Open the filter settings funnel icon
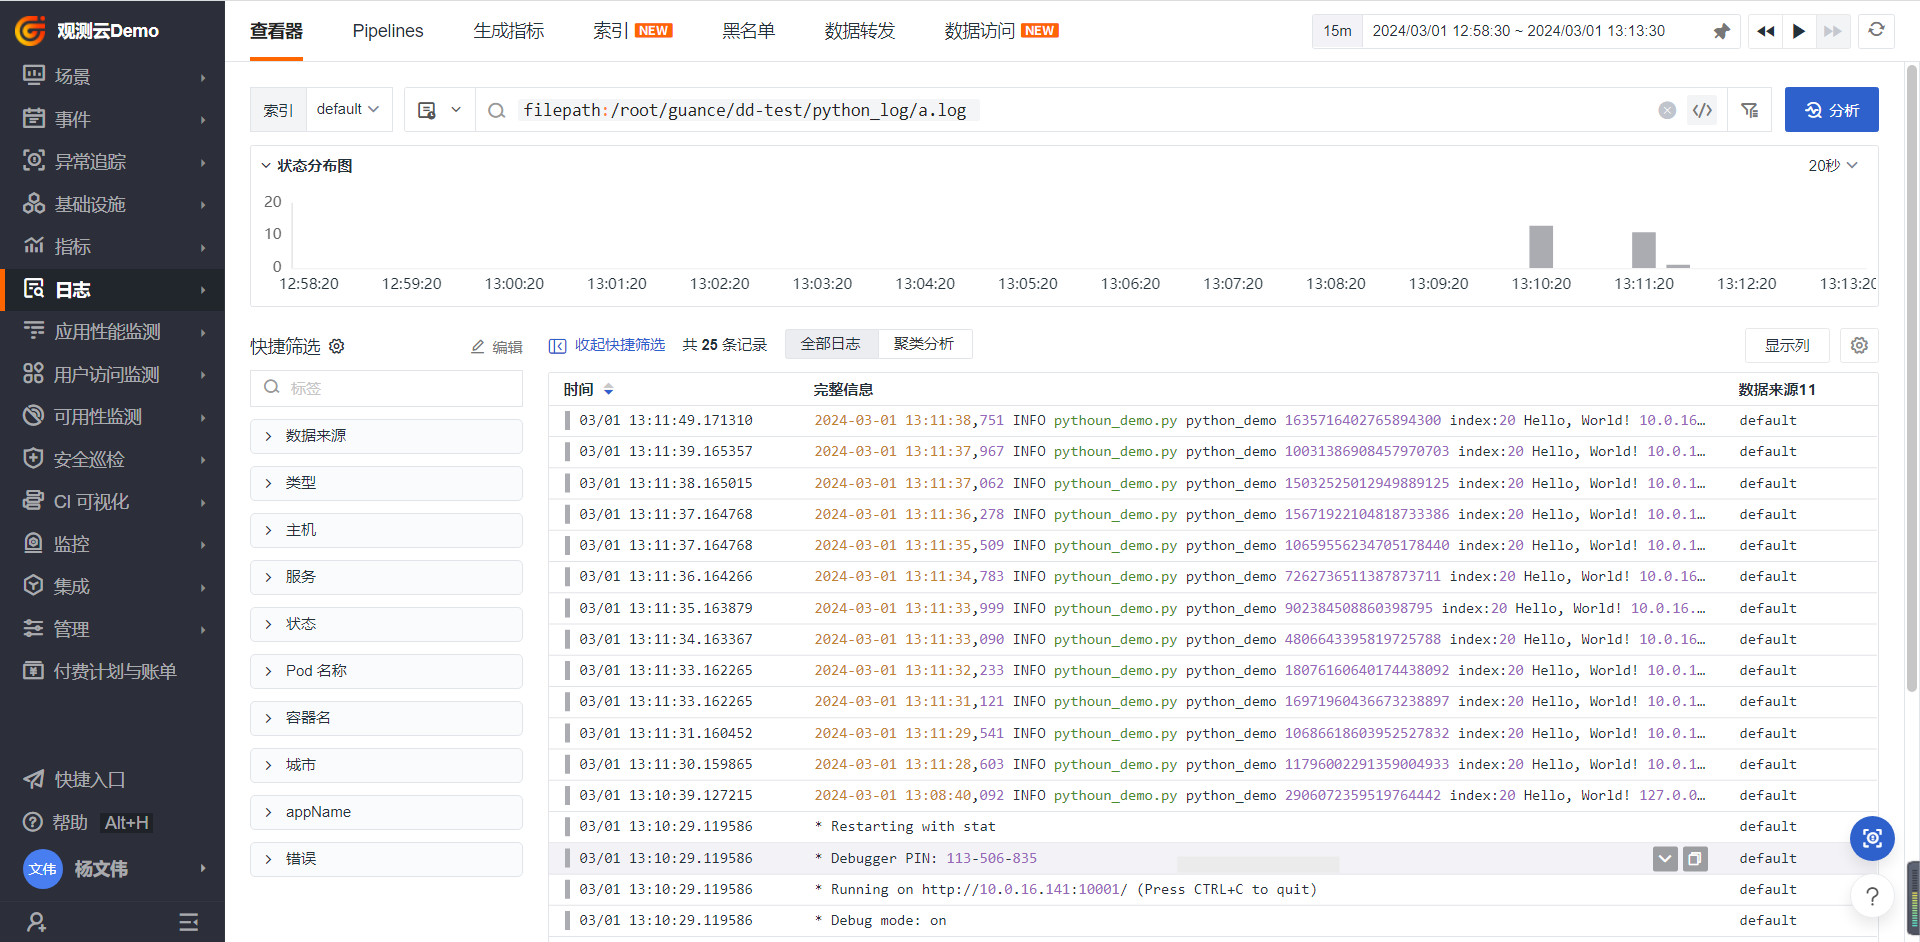 pos(1749,110)
